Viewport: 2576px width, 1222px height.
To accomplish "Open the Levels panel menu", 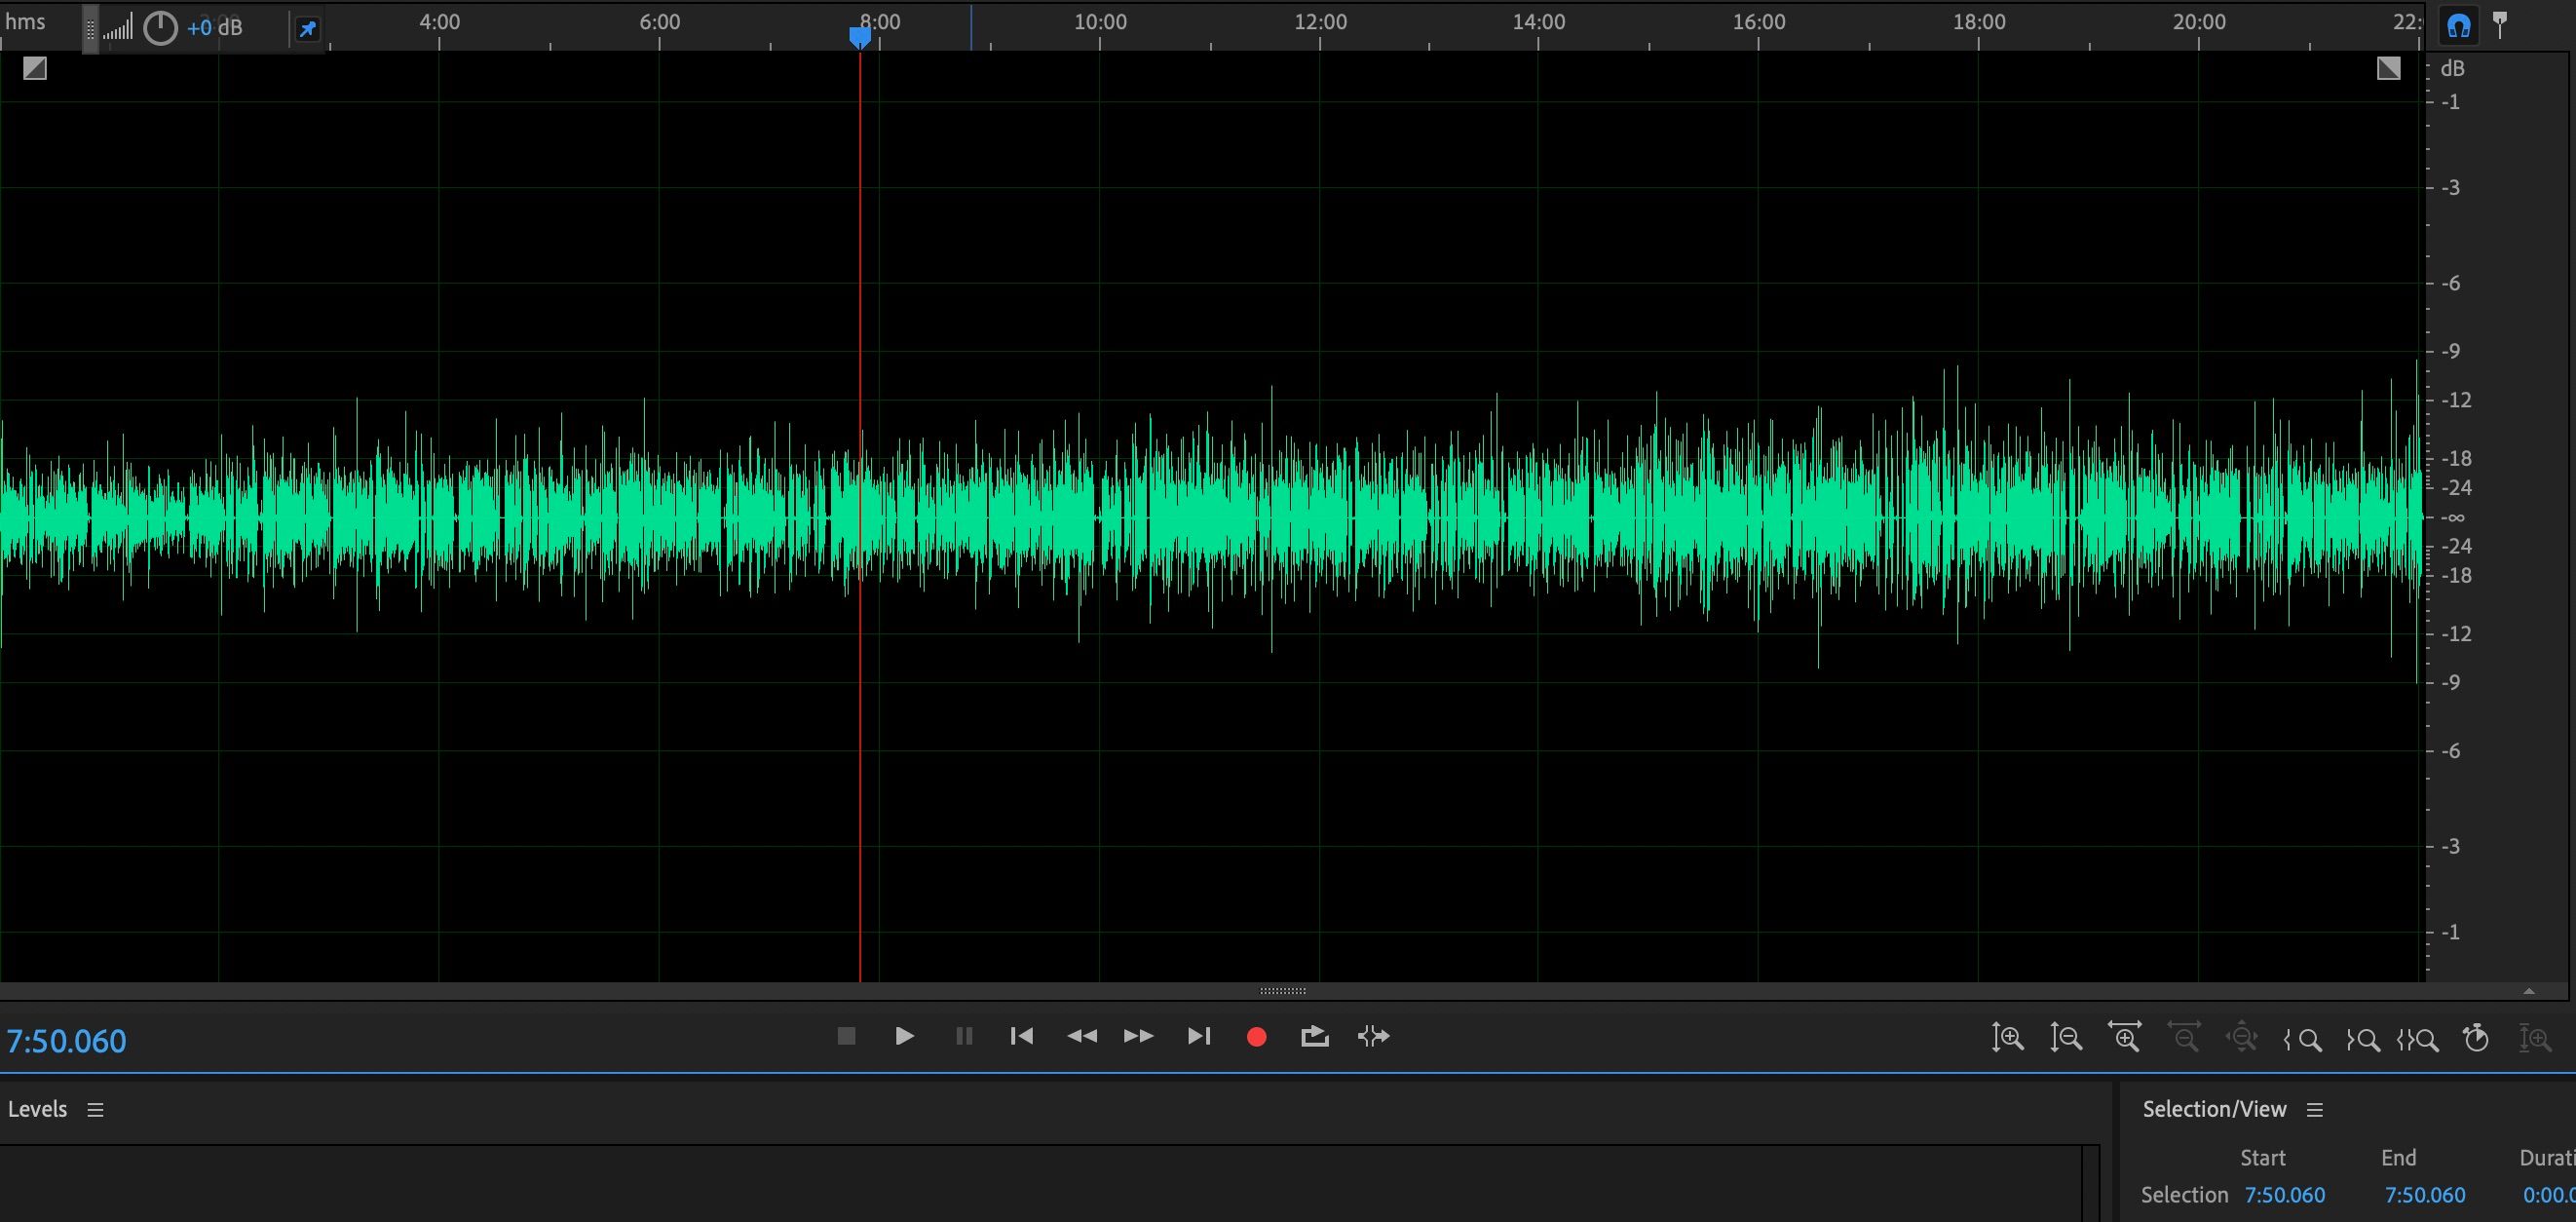I will point(95,1110).
